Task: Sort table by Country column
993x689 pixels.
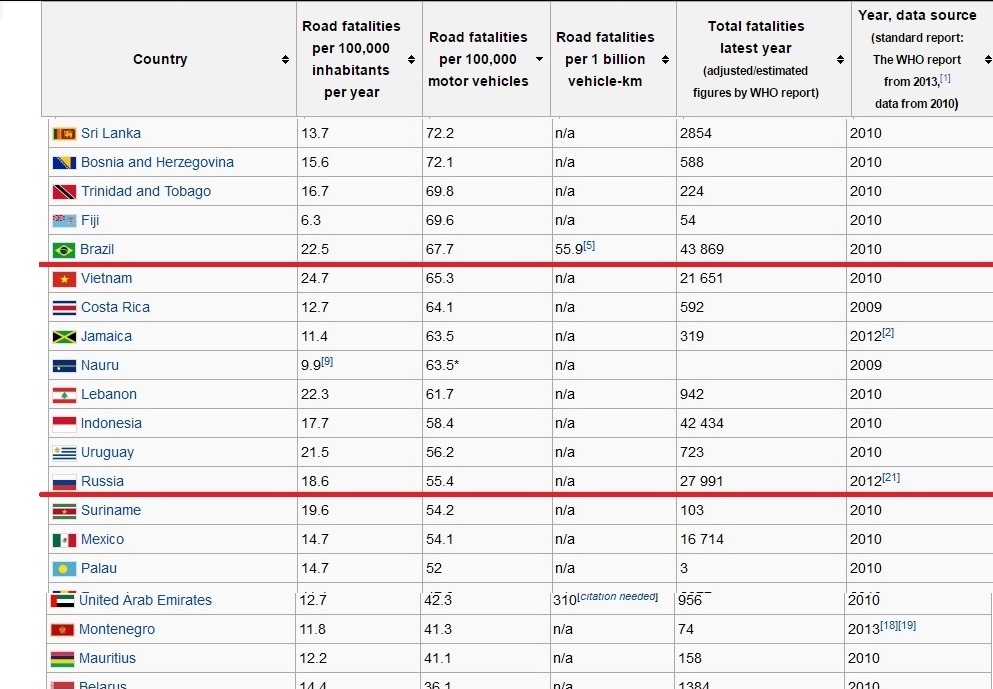Action: 286,60
